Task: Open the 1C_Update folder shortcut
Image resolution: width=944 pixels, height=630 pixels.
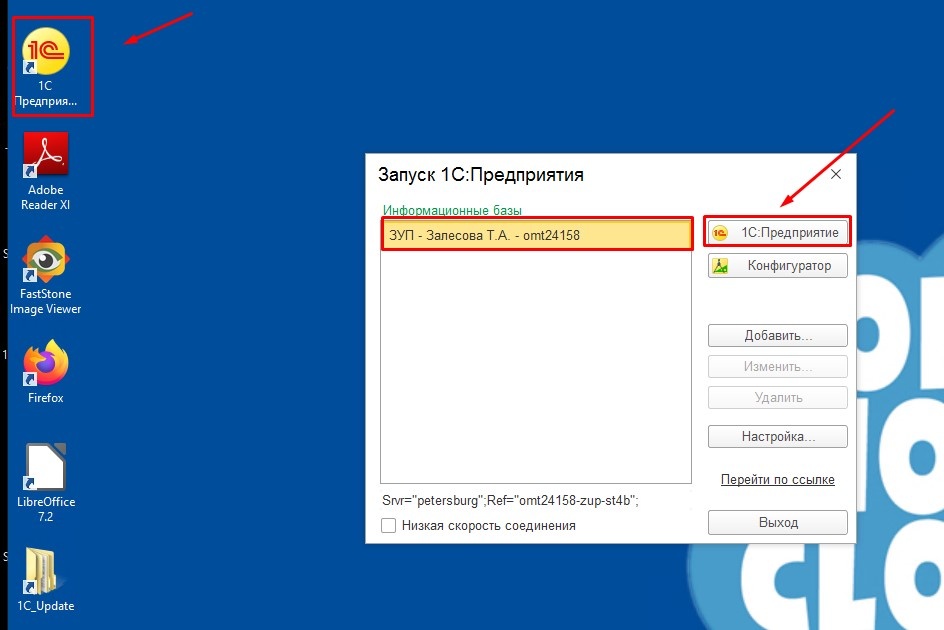Action: (x=46, y=580)
